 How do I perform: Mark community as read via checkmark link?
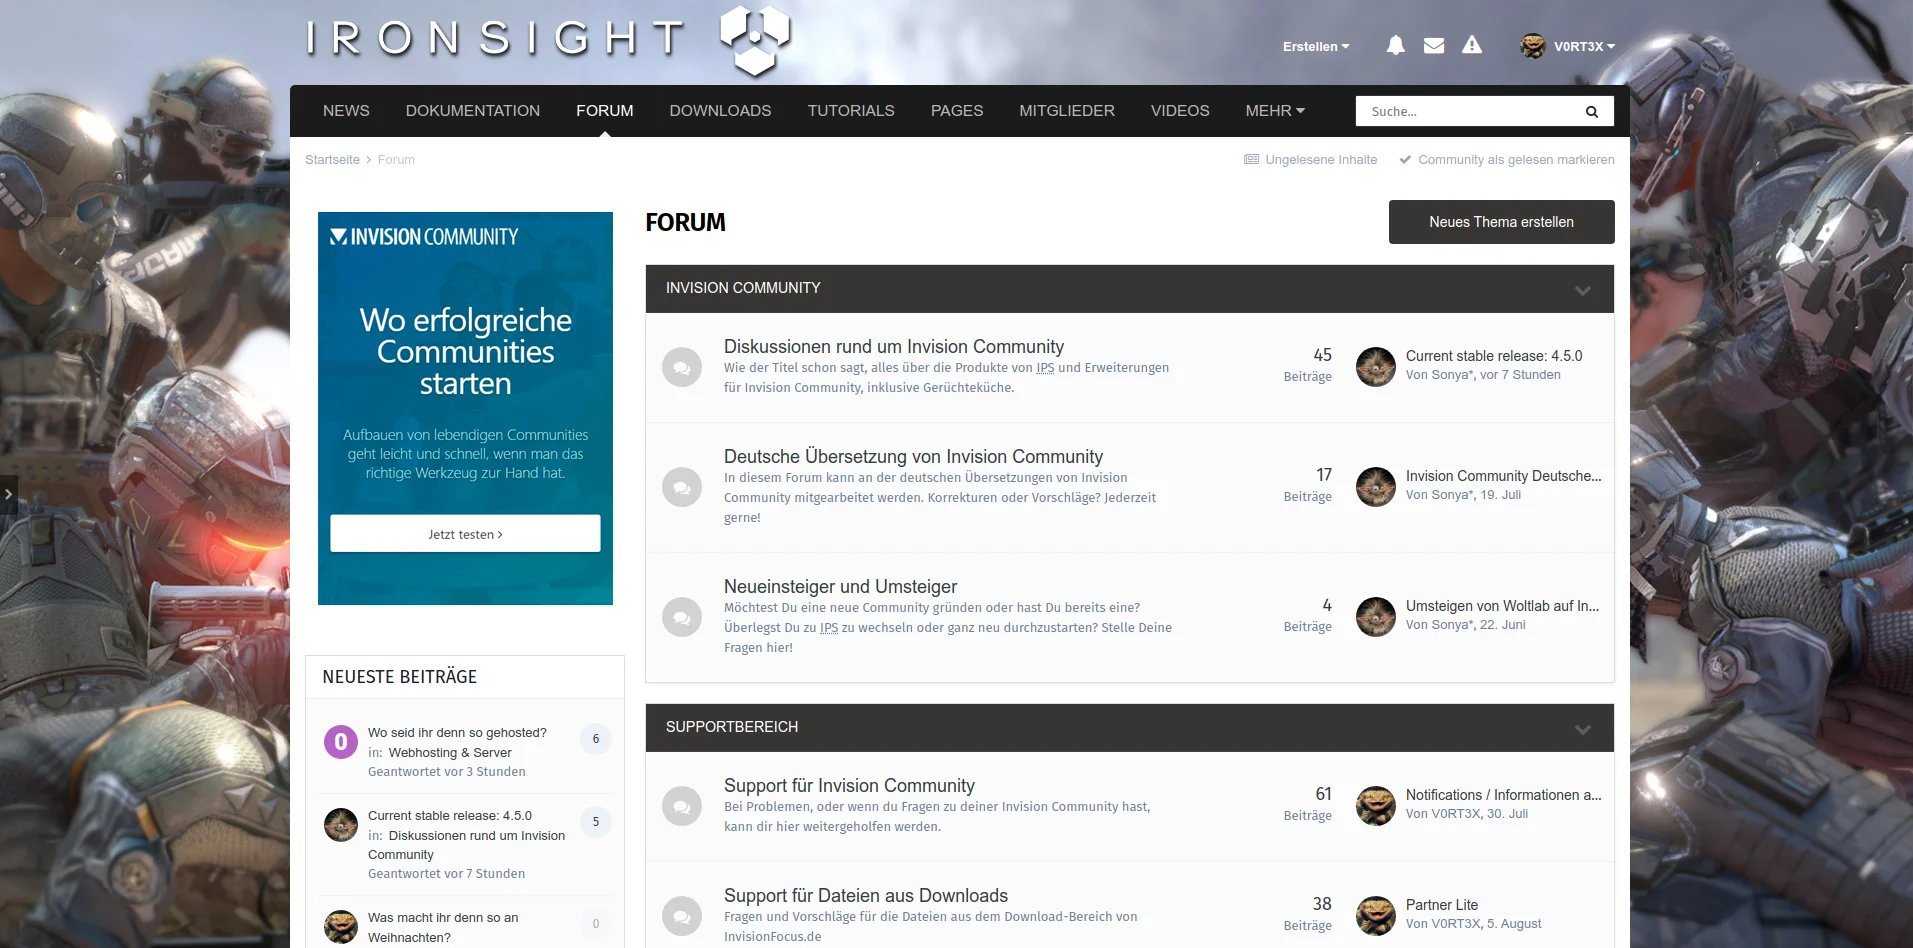(1506, 160)
